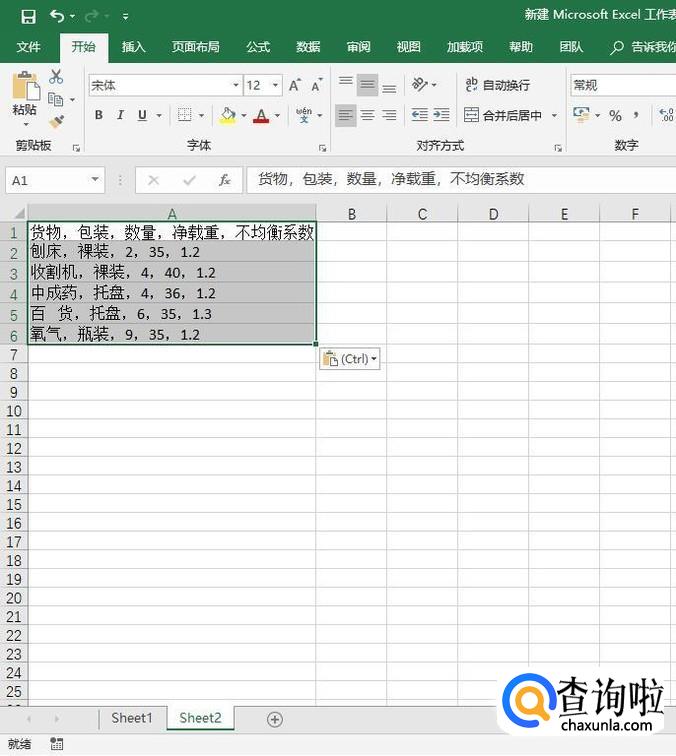Add a new sheet with plus icon
The width and height of the screenshot is (676, 756).
pos(275,719)
